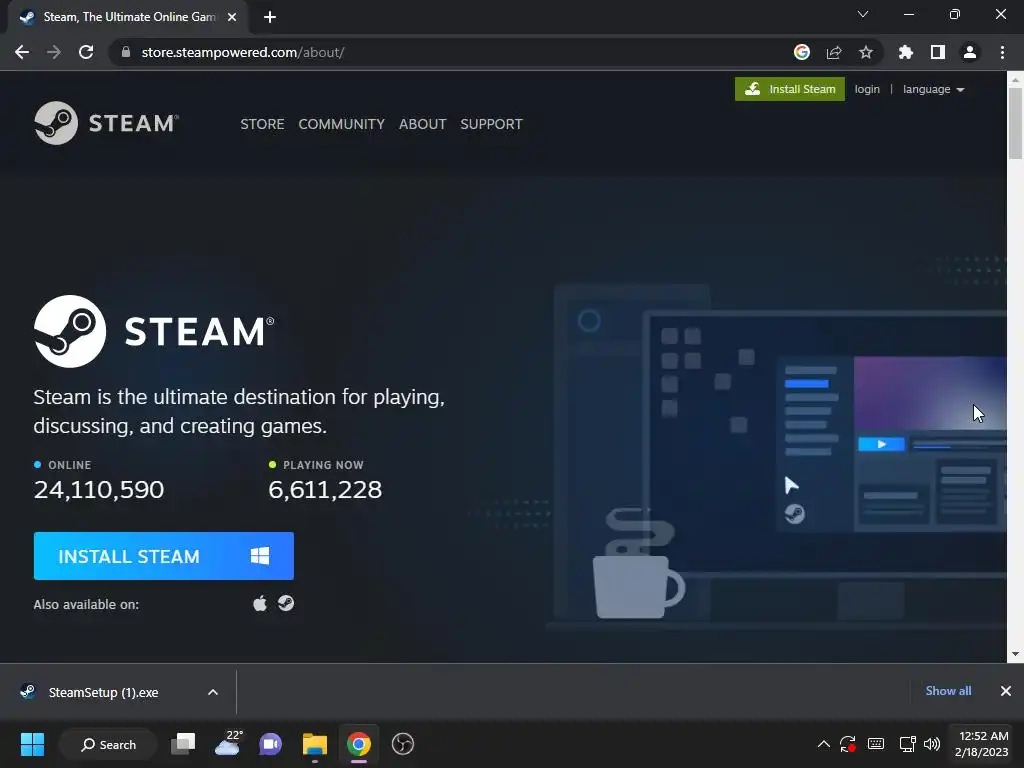This screenshot has width=1024, height=768.
Task: Open the STORE menu
Action: click(262, 124)
